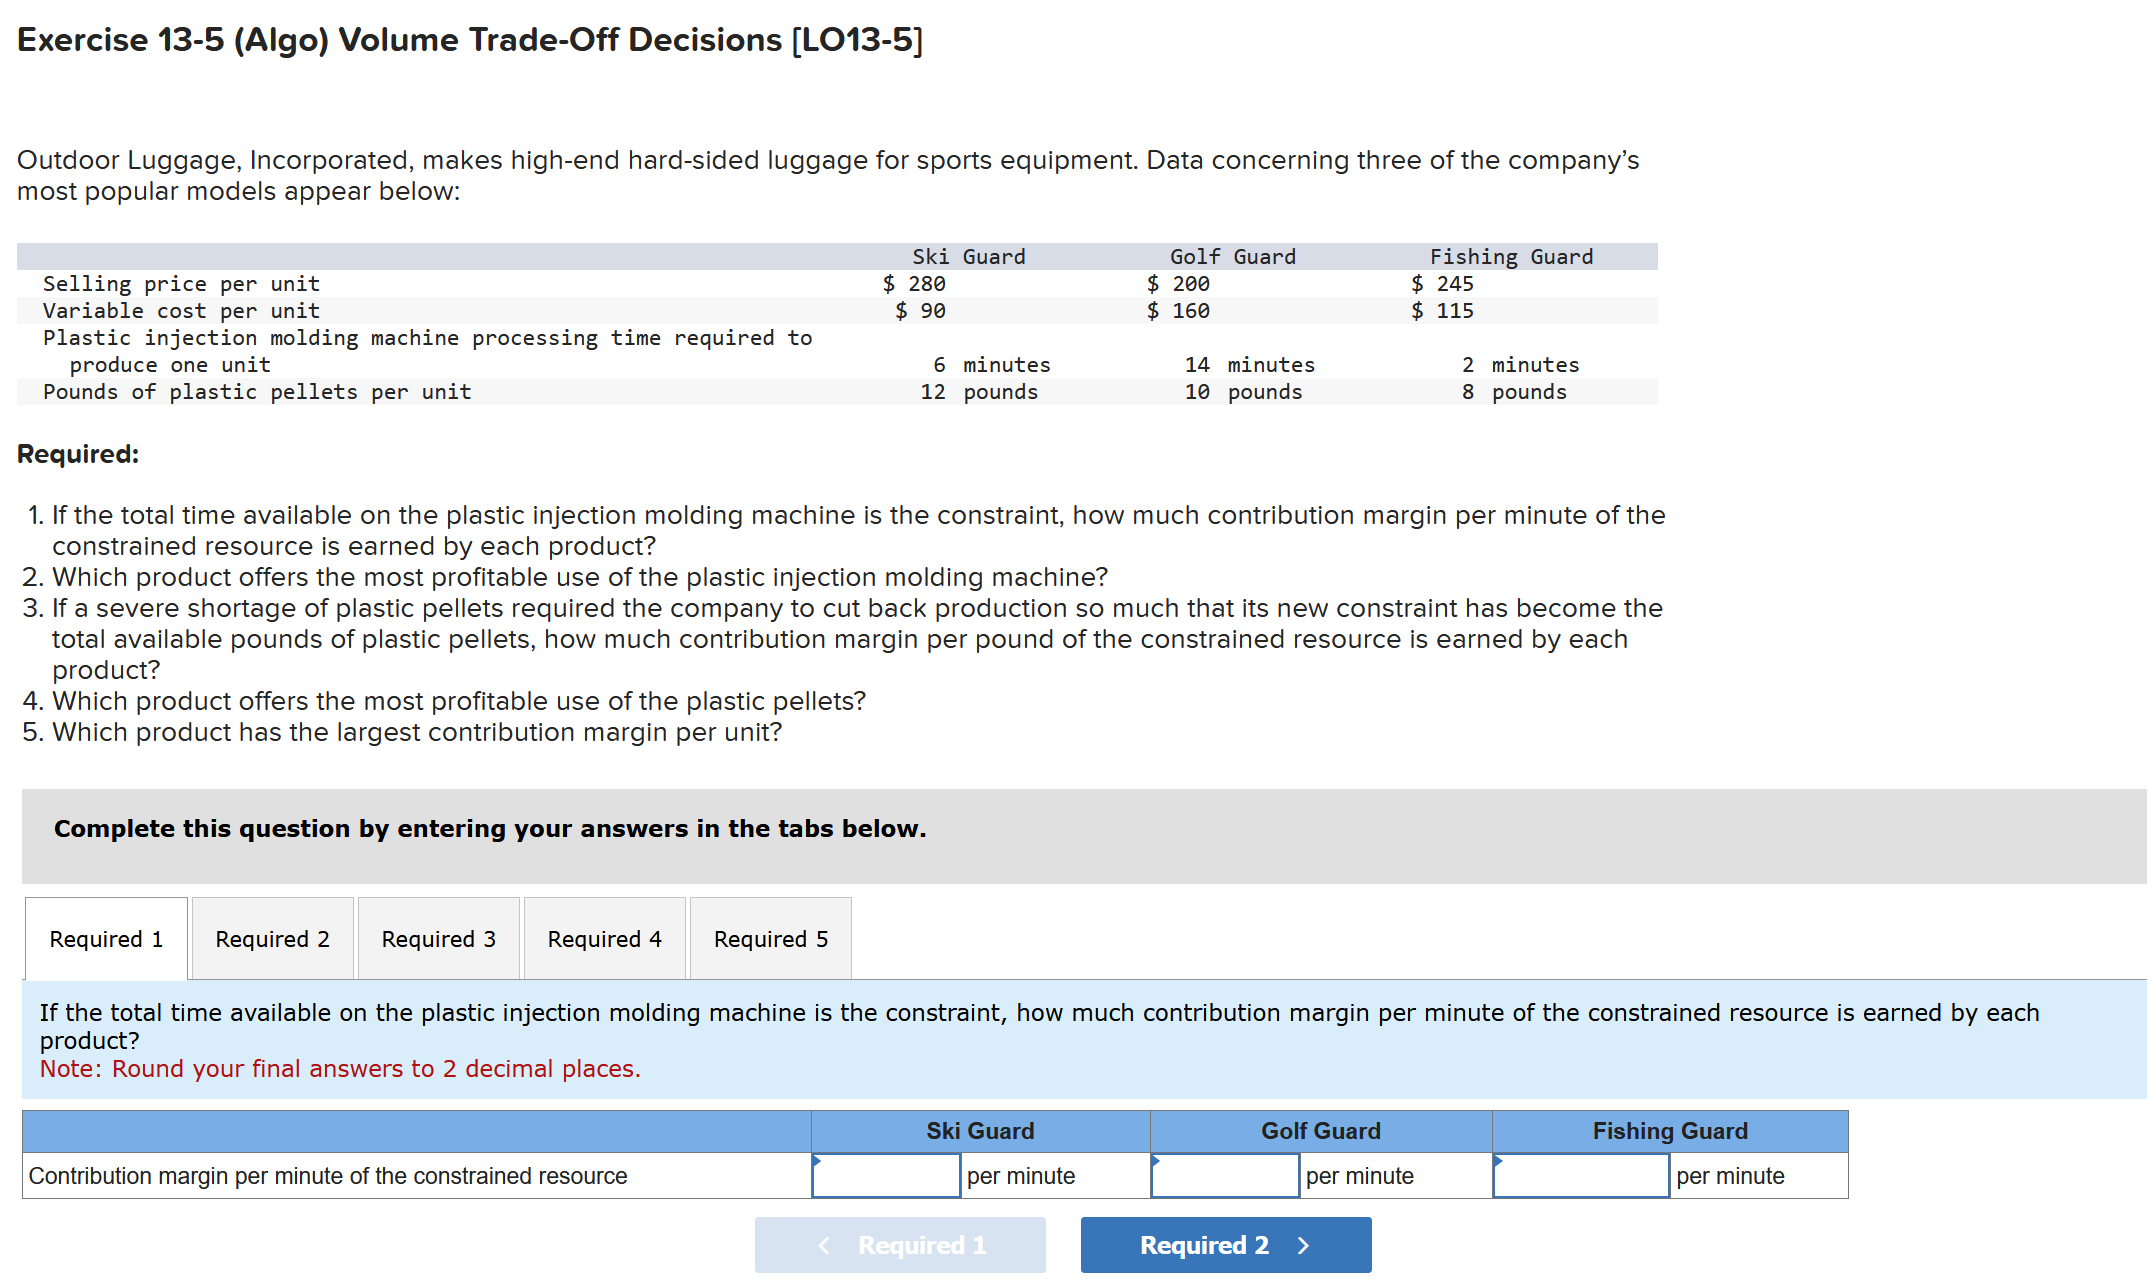Click the blue corner marker on Golf Guard input
This screenshot has height=1281, width=2152.
[x=1157, y=1160]
